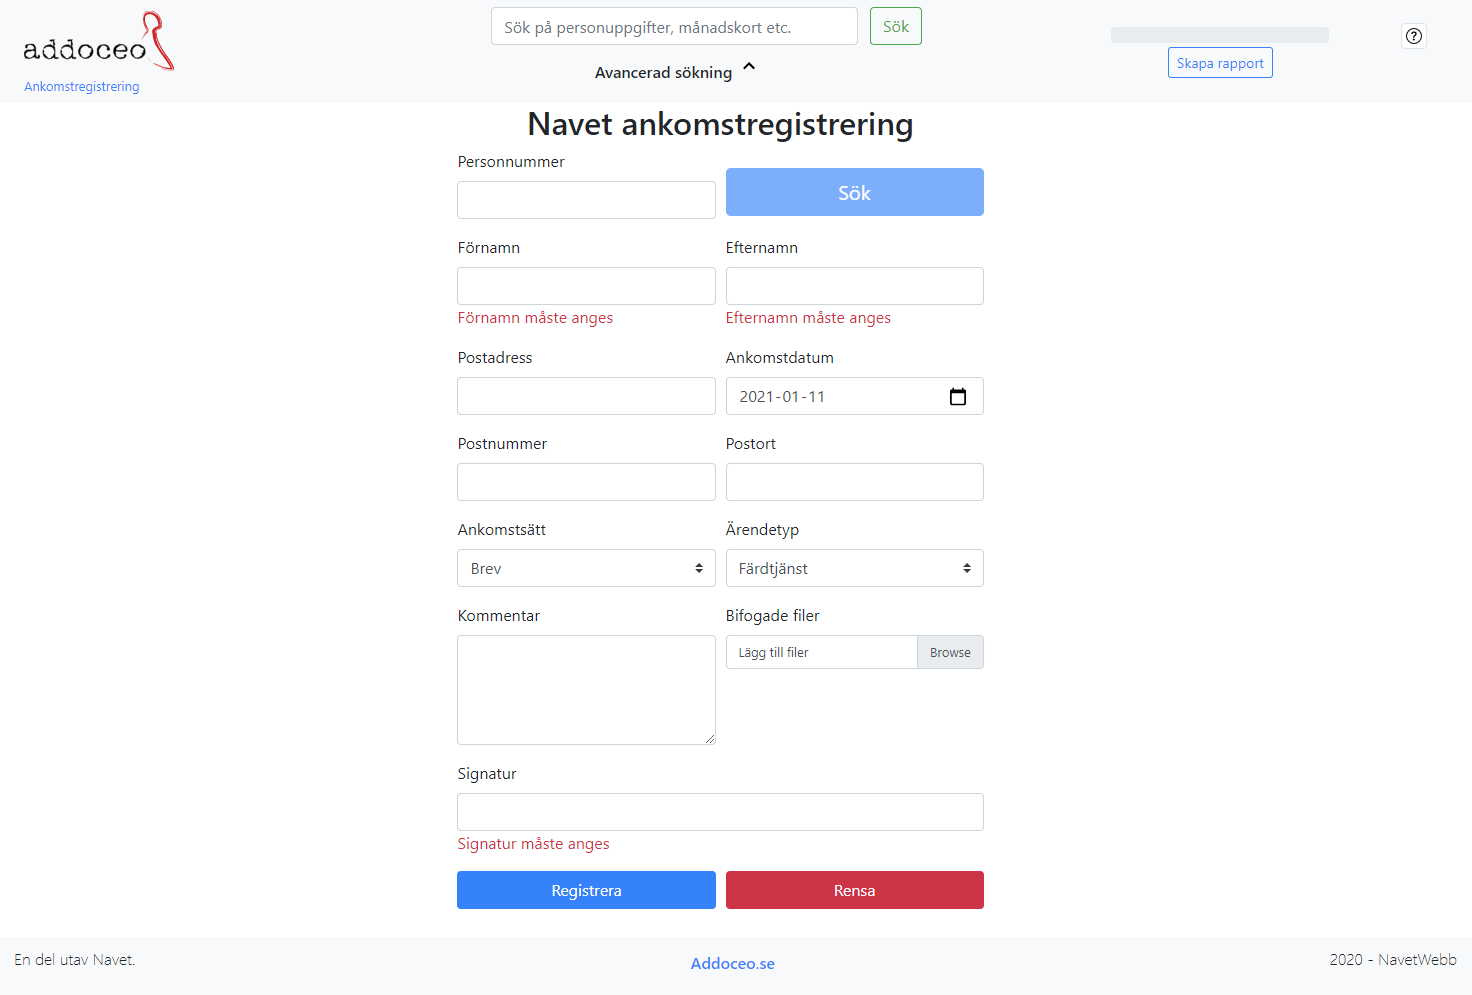
Task: Open the Addoceo.se footer link
Action: (733, 964)
